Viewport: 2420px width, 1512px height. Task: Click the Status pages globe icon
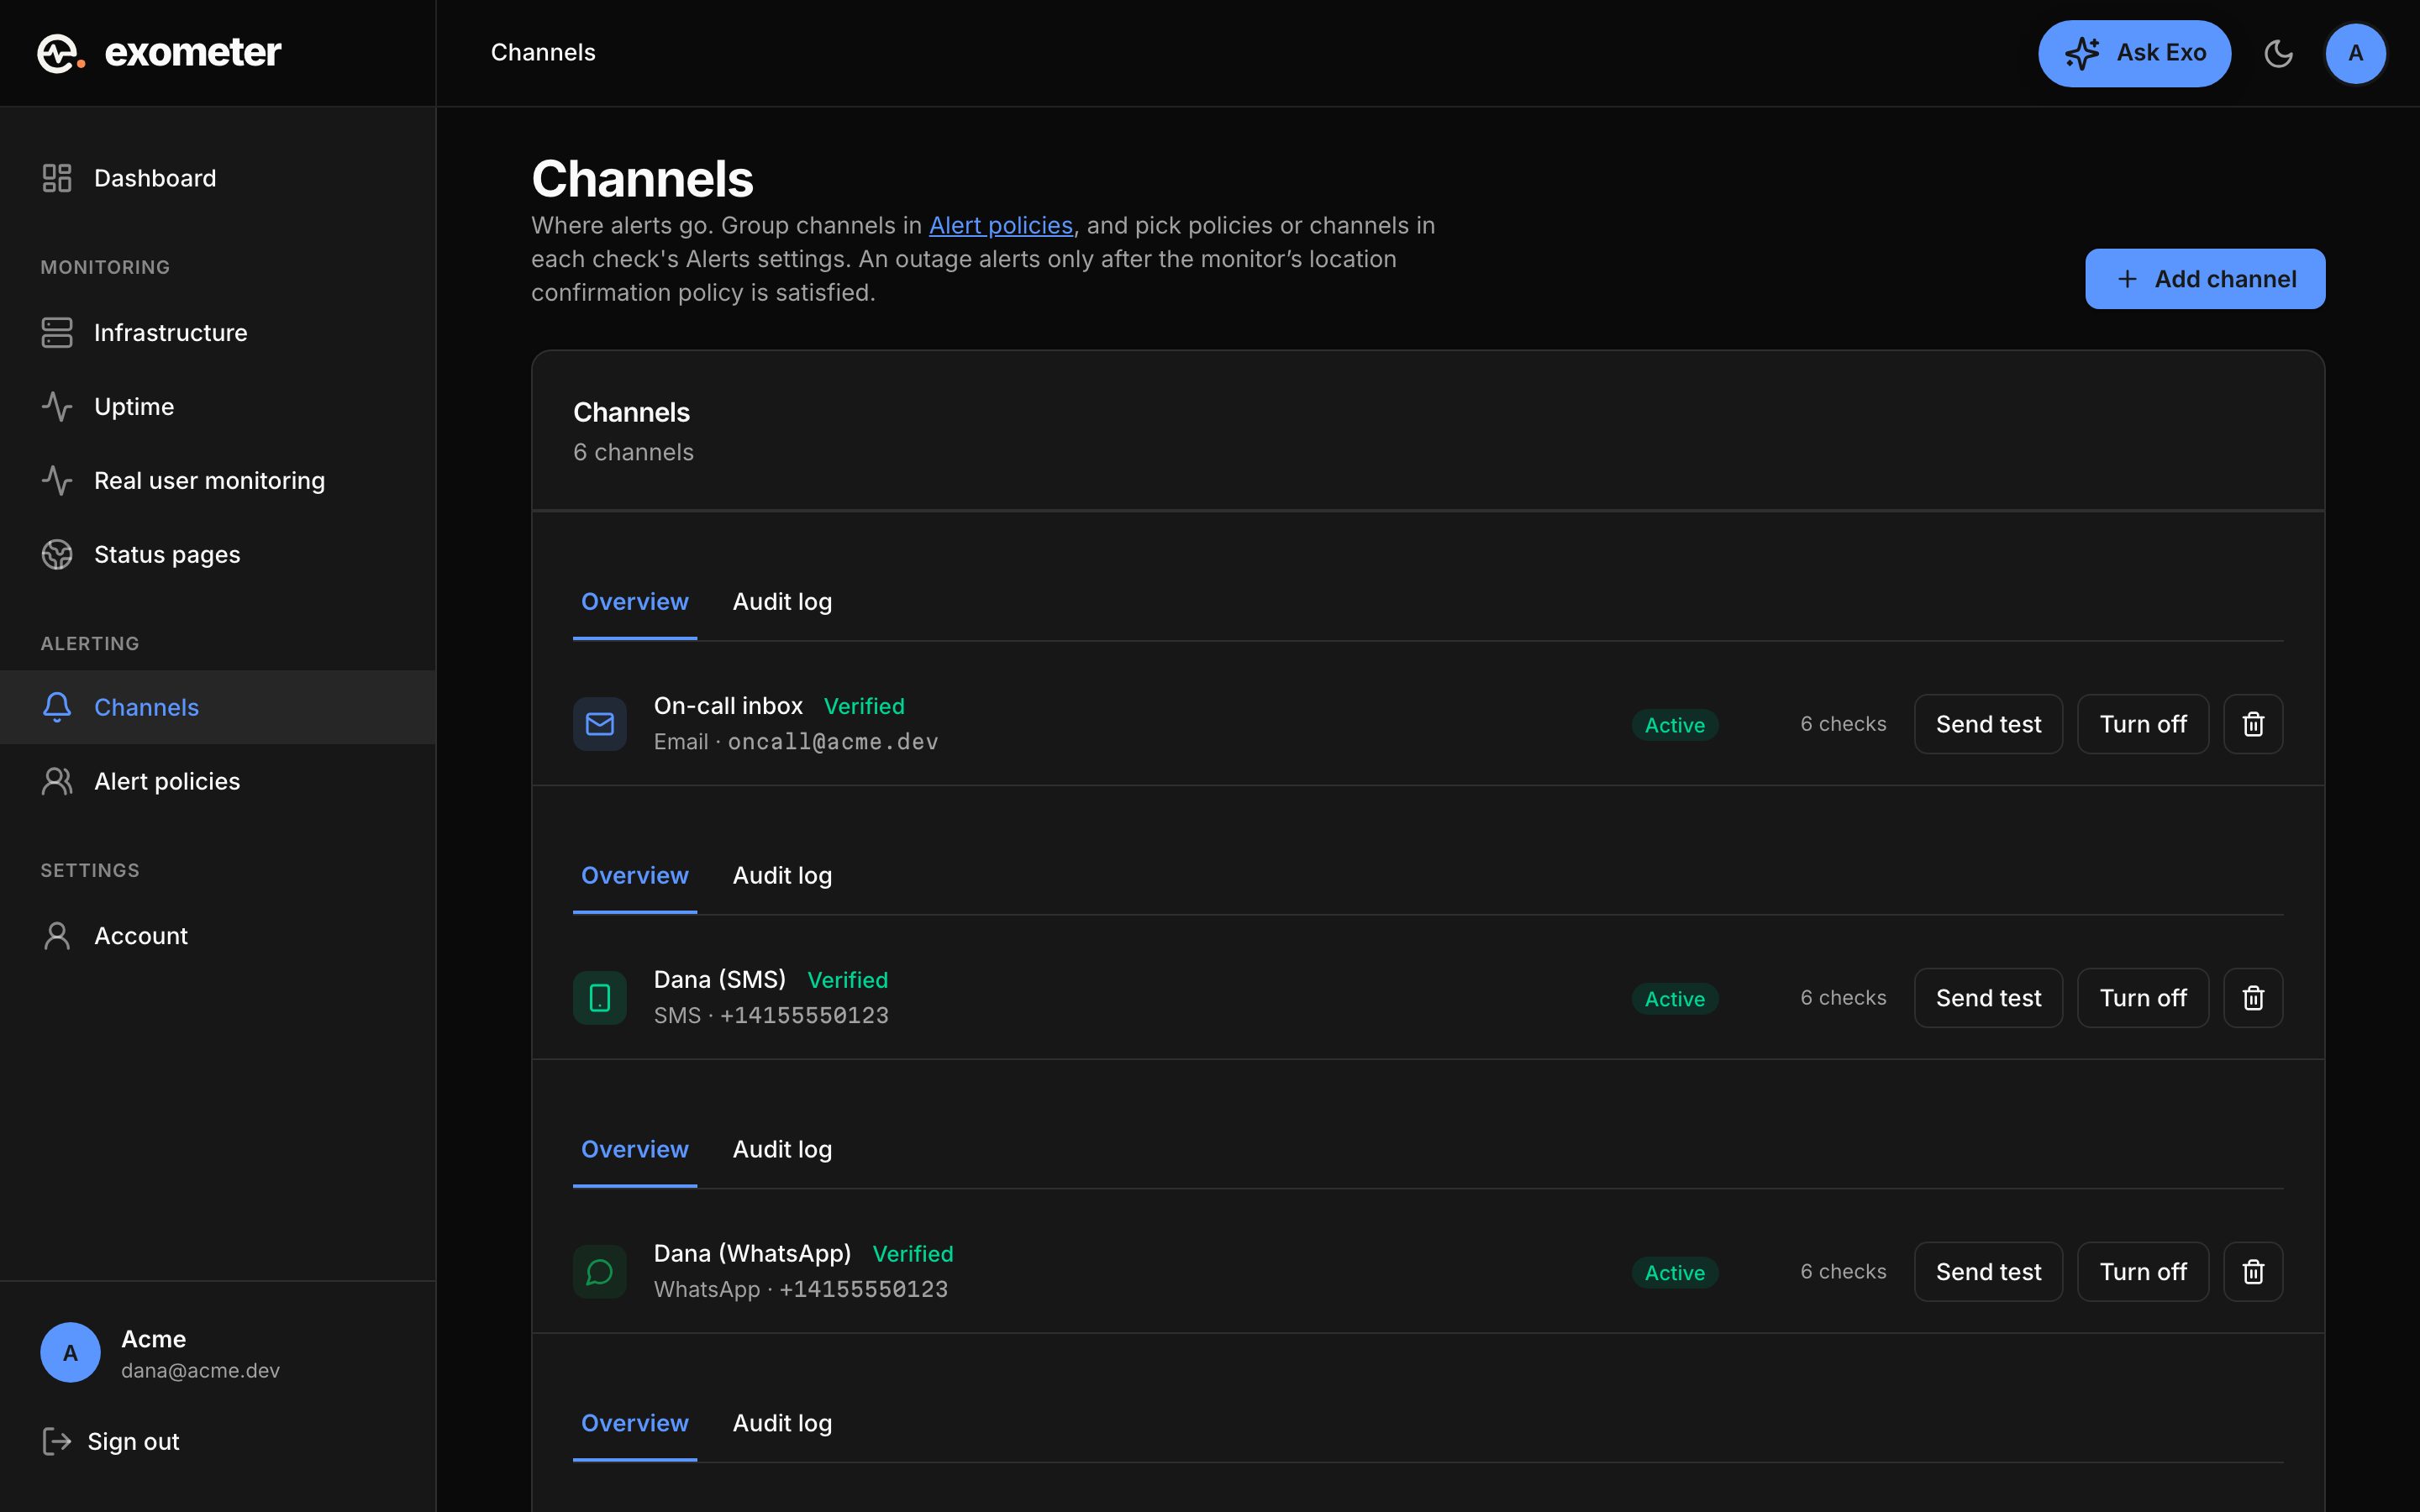click(x=57, y=555)
